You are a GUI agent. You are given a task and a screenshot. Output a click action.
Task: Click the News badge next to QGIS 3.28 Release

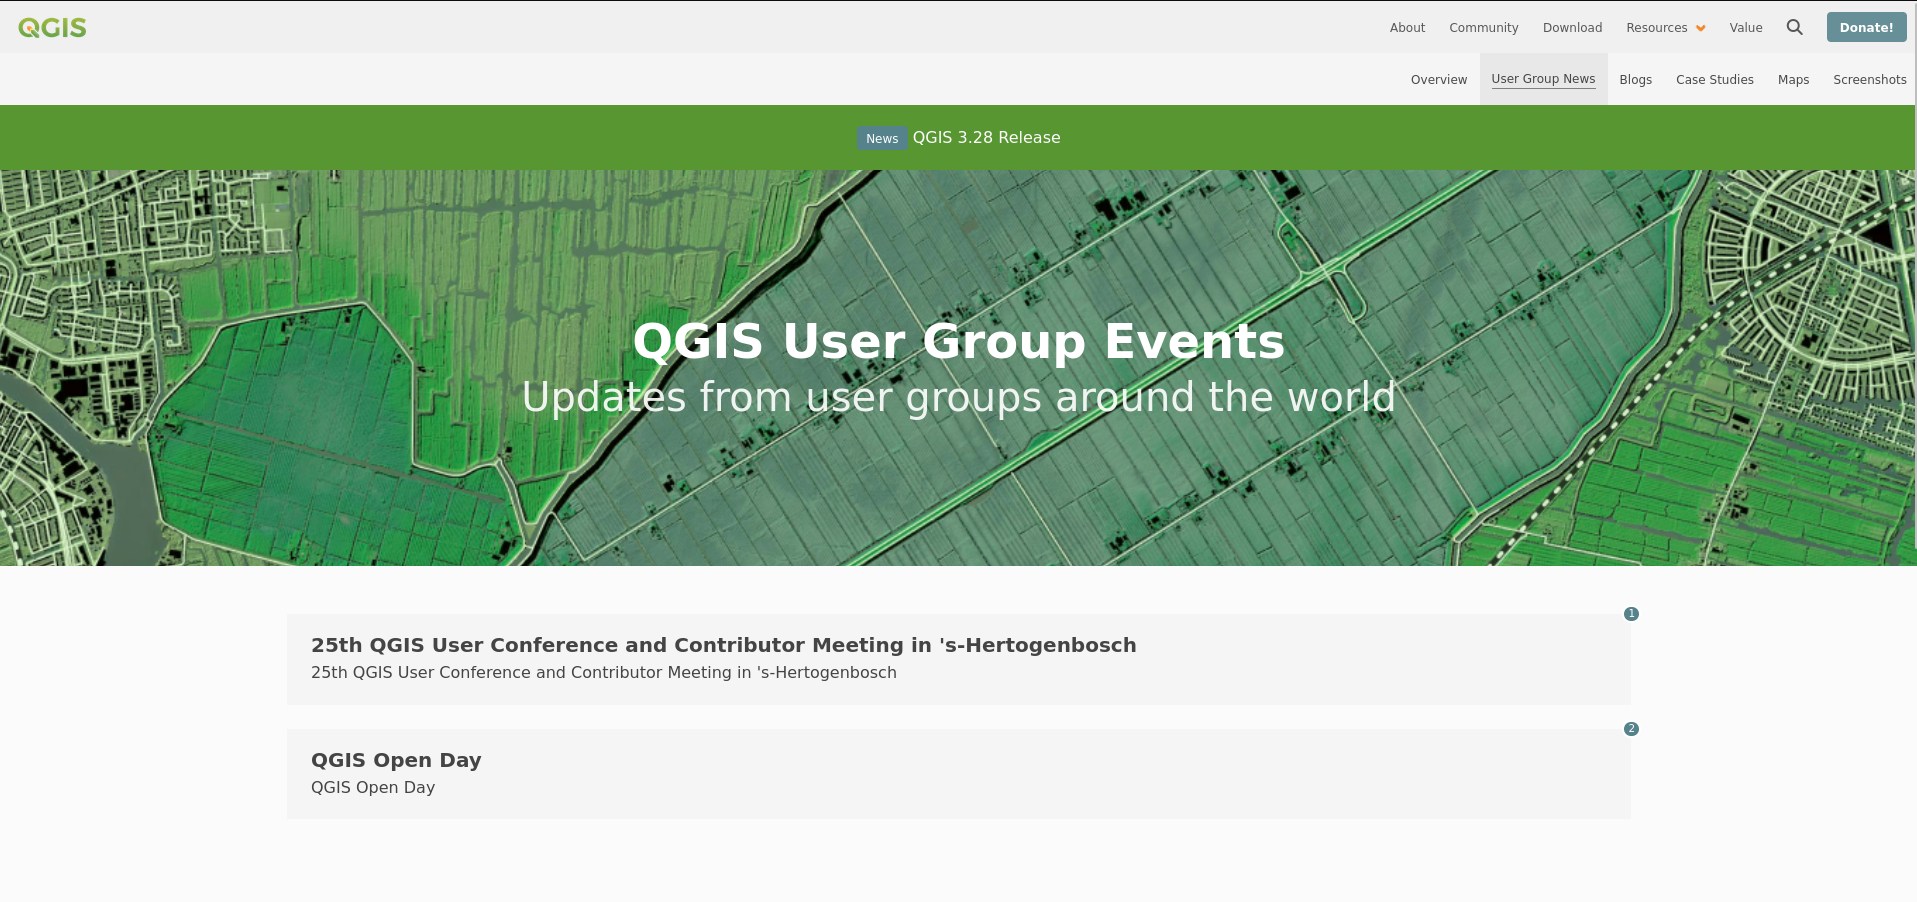[881, 138]
